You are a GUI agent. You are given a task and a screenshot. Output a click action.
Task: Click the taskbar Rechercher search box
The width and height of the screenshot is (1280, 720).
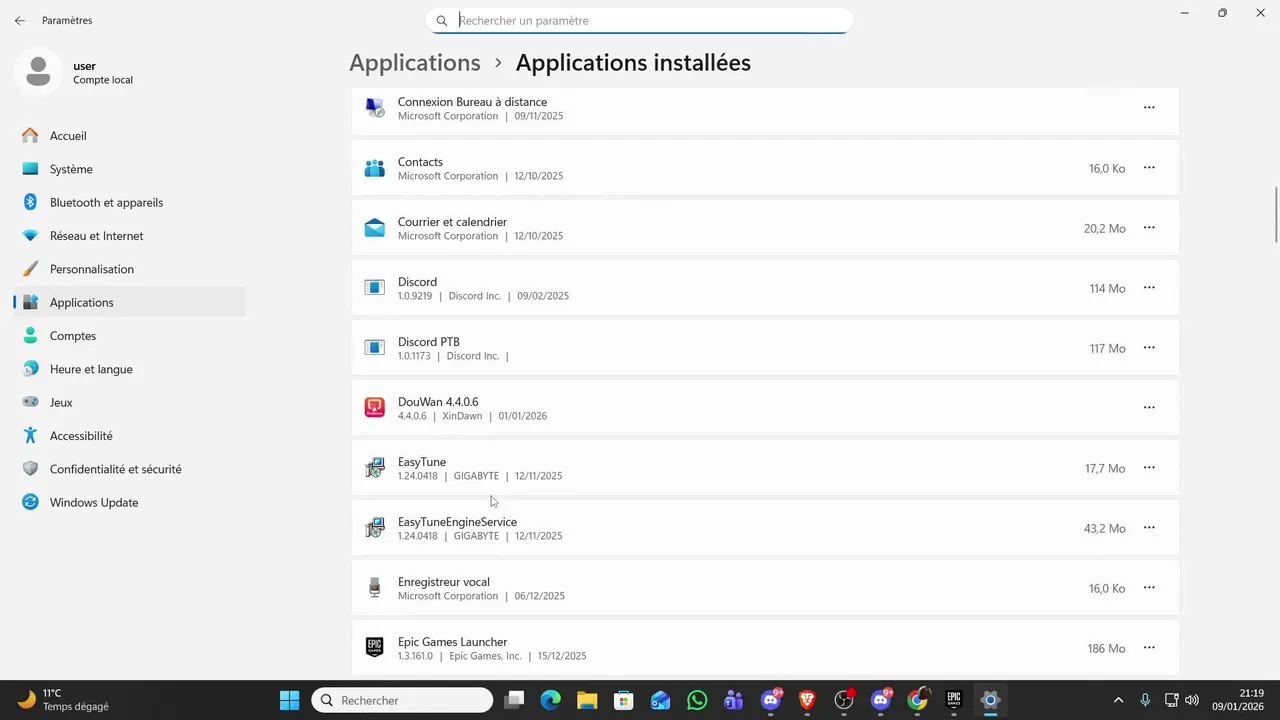coord(402,700)
